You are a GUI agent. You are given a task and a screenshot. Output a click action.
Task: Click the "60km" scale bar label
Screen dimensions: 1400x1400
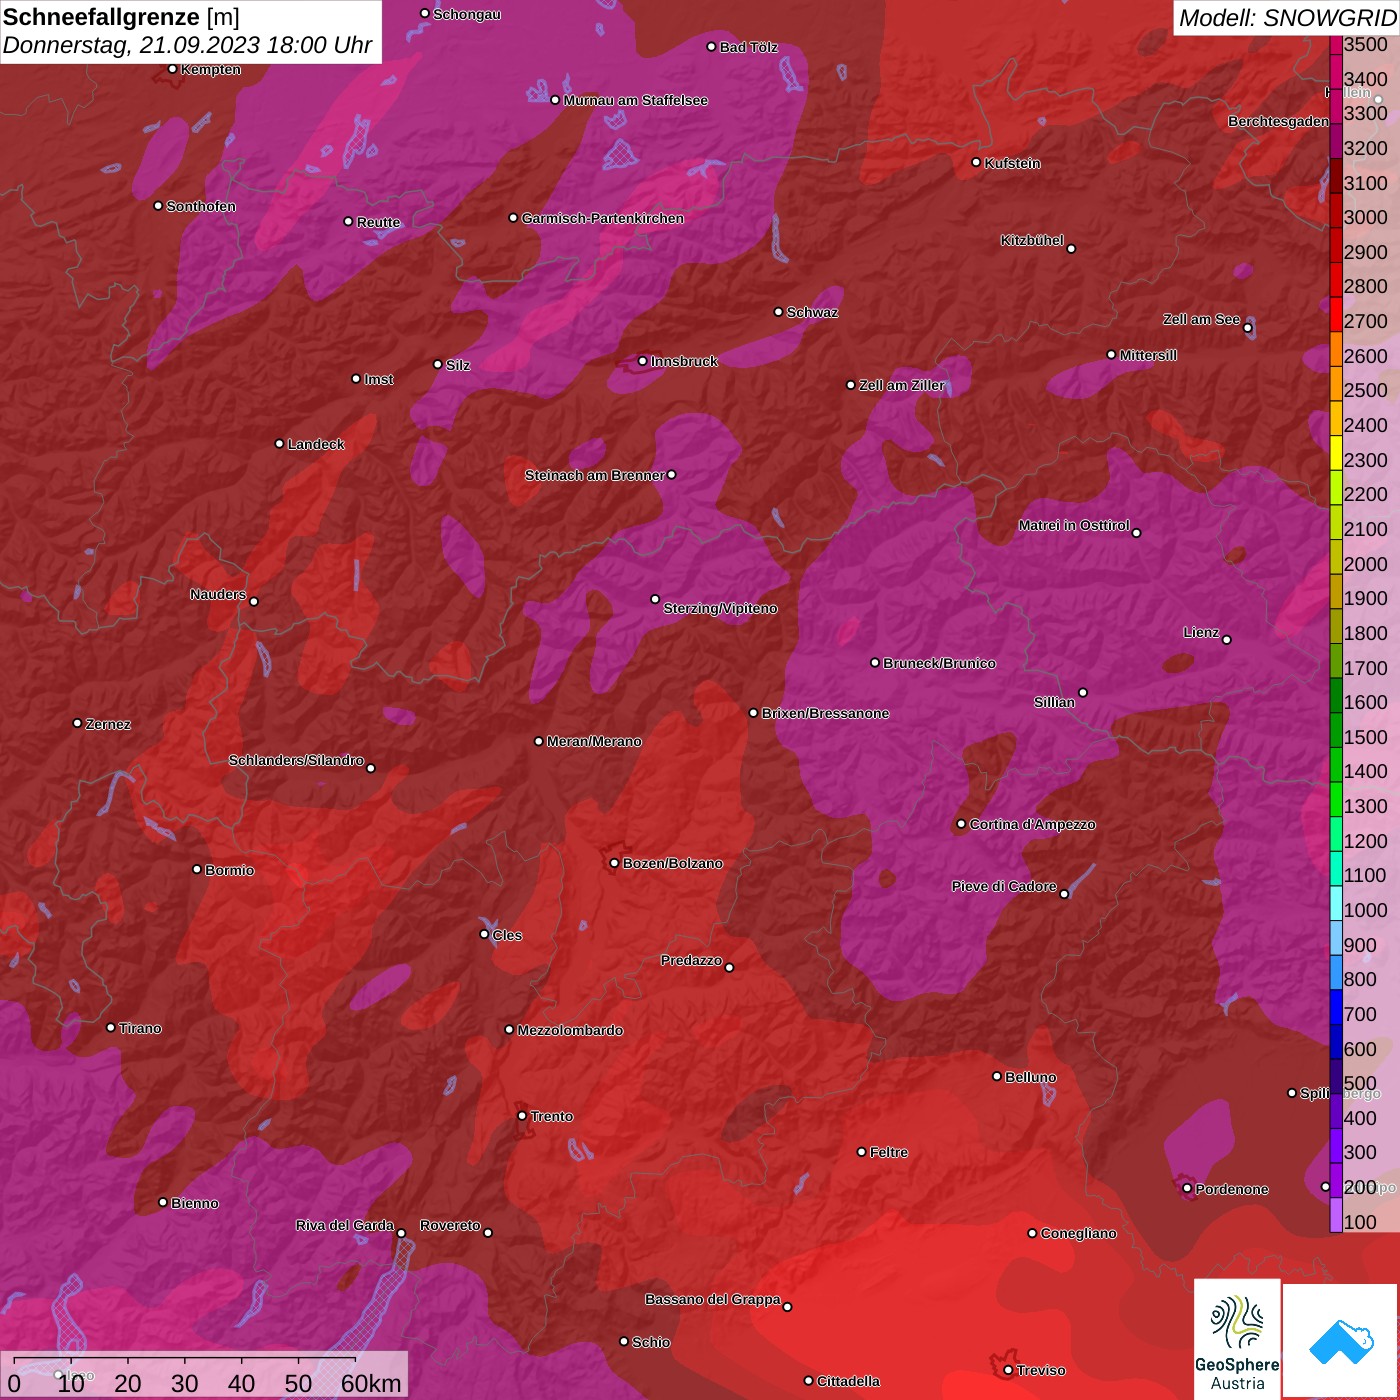[371, 1383]
